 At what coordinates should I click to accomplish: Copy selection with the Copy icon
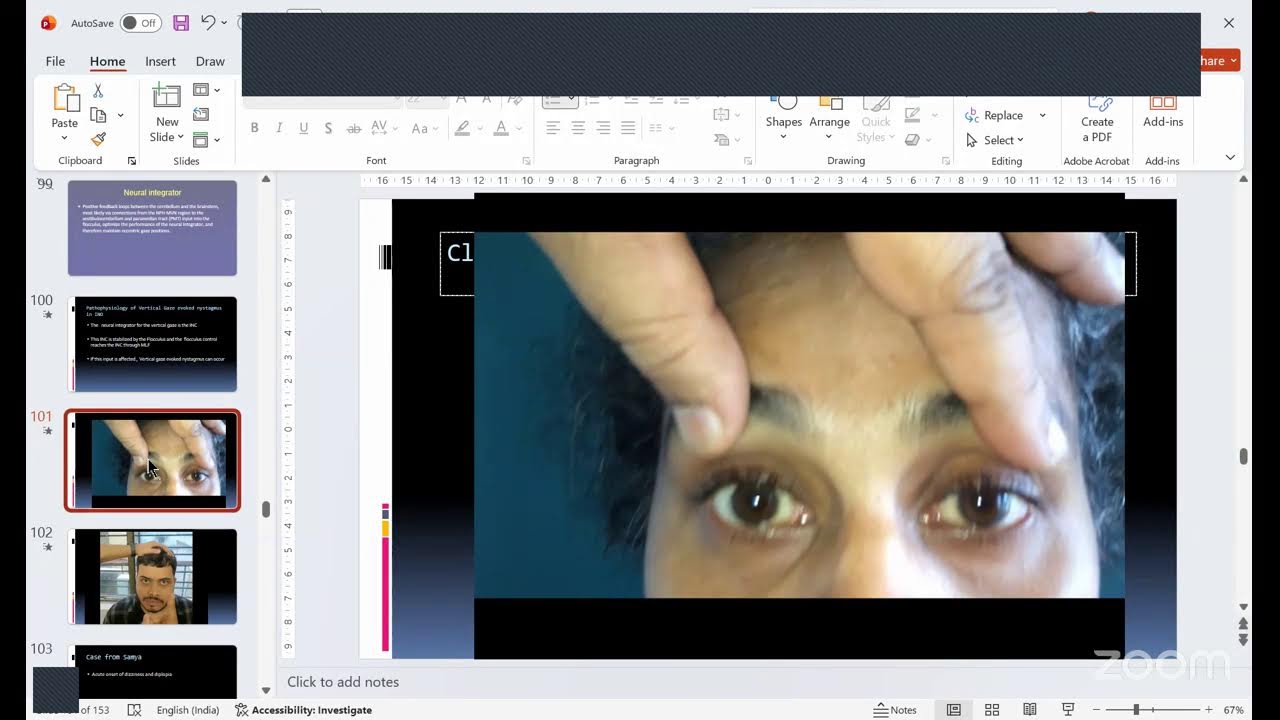pyautogui.click(x=98, y=115)
